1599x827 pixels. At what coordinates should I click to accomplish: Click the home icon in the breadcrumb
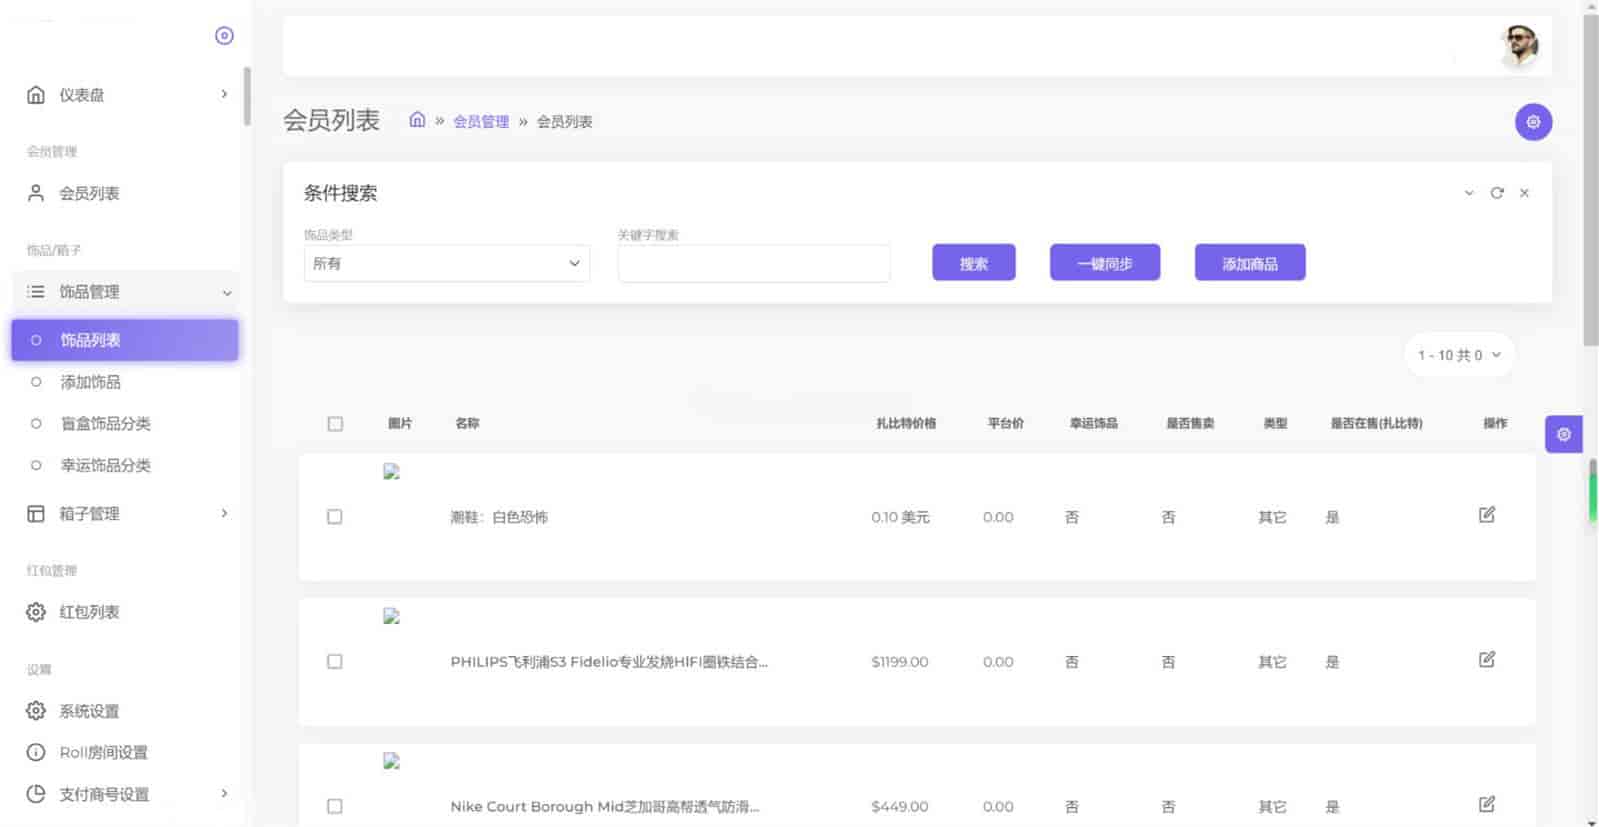tap(417, 121)
